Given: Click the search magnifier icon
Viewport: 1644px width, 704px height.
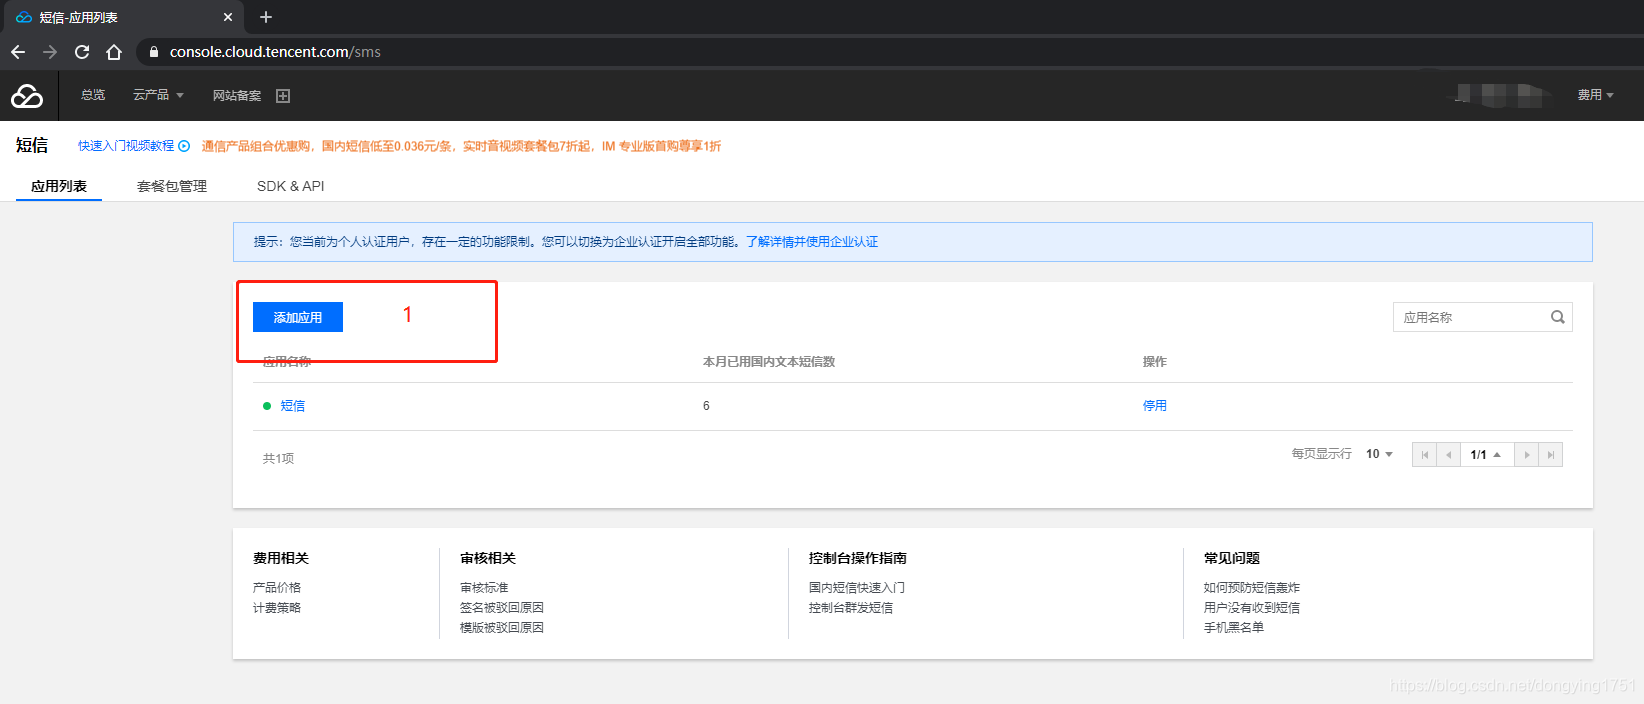Looking at the screenshot, I should (1558, 317).
